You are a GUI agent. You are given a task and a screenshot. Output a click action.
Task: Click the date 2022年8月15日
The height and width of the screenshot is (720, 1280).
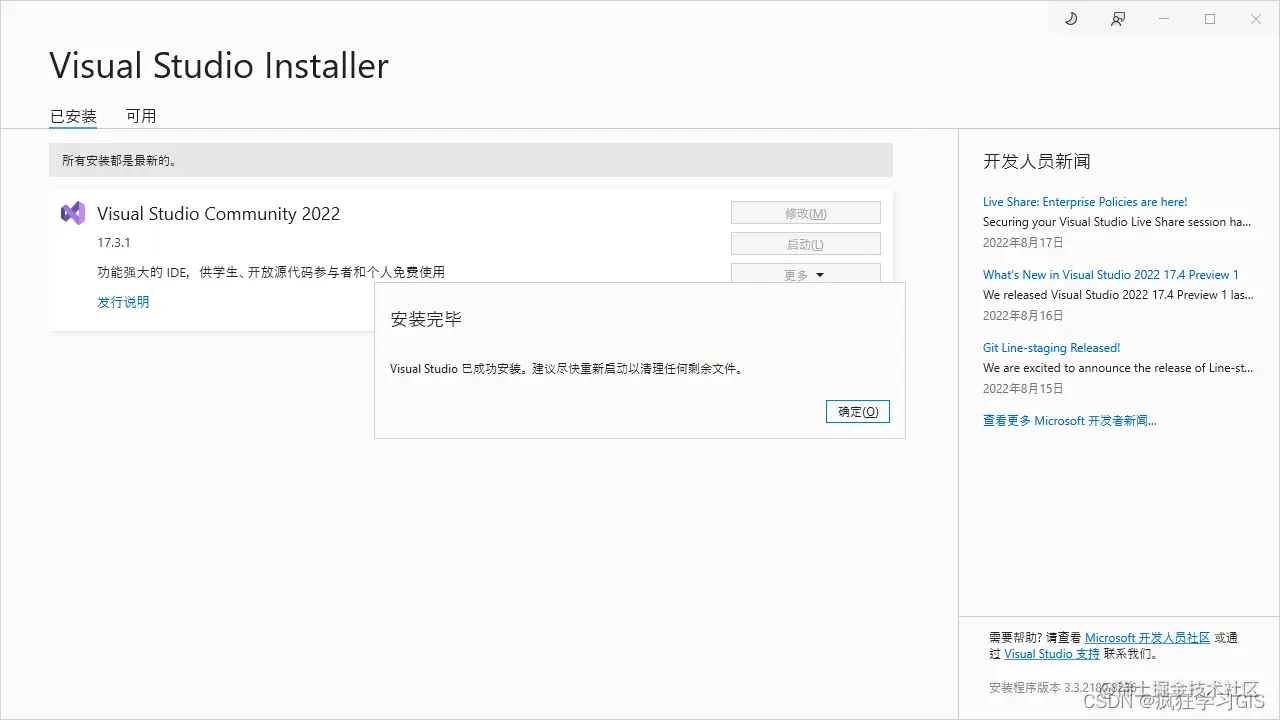[1023, 389]
